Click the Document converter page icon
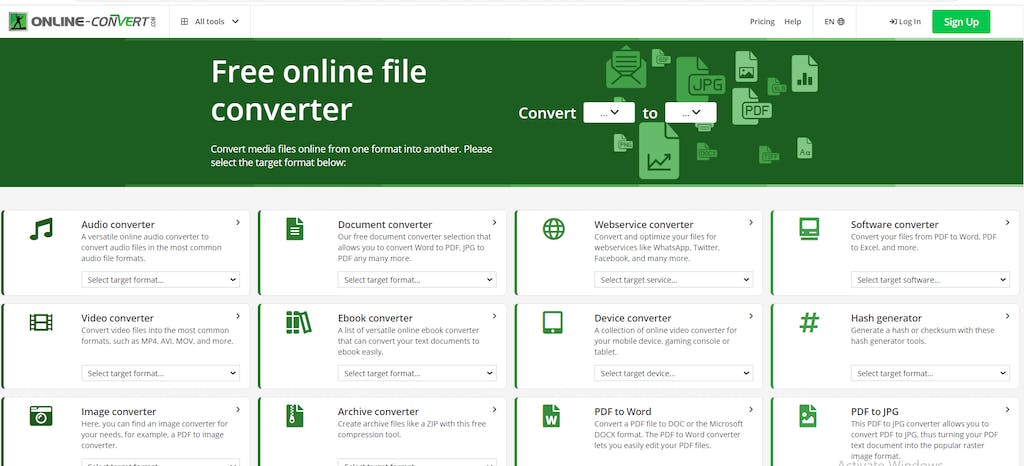The width and height of the screenshot is (1024, 466). [295, 229]
